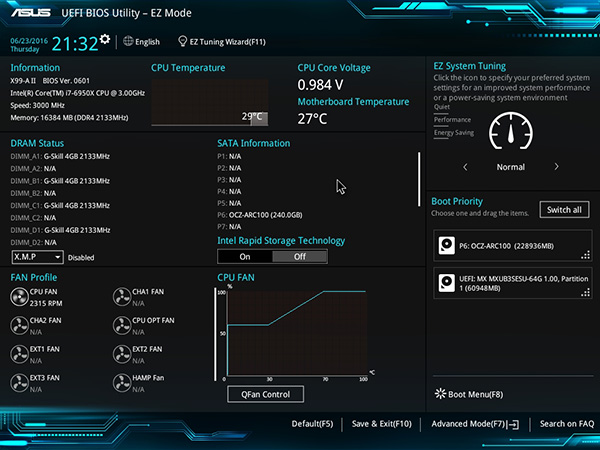Viewport: 600px width, 450px height.
Task: Click the globe language icon
Action: [x=128, y=41]
